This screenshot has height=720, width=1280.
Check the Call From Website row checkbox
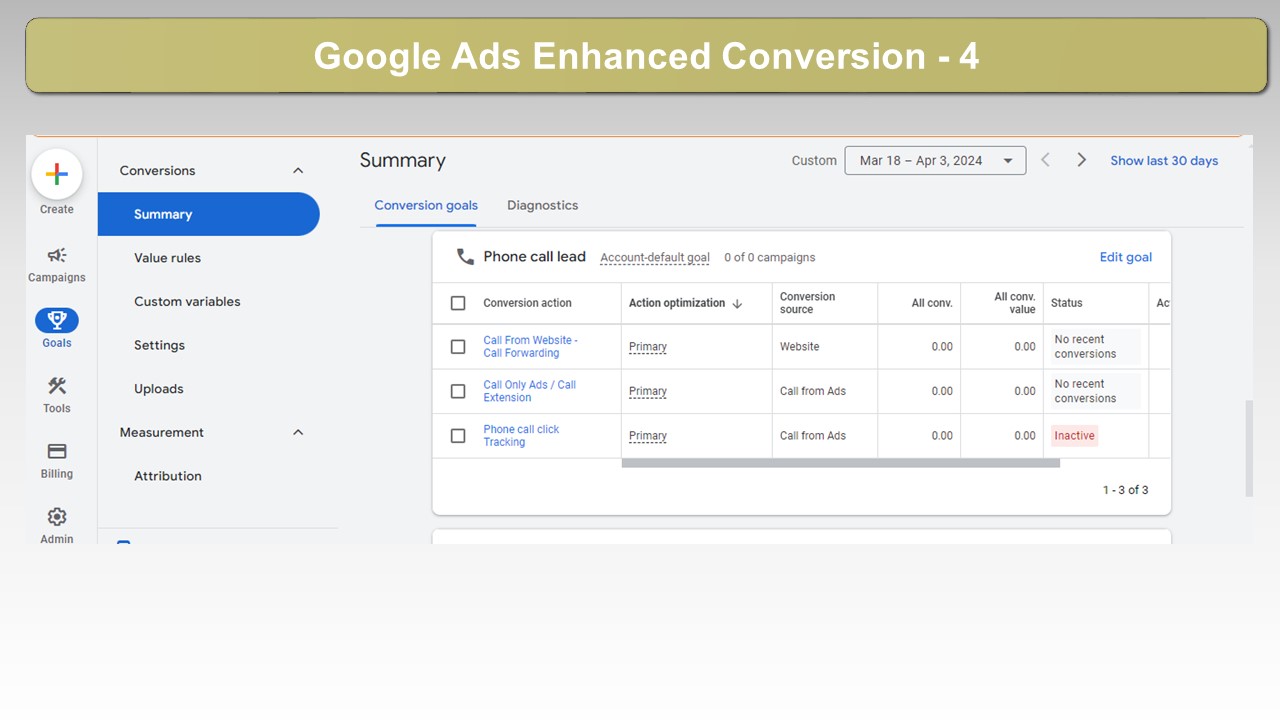coord(458,347)
